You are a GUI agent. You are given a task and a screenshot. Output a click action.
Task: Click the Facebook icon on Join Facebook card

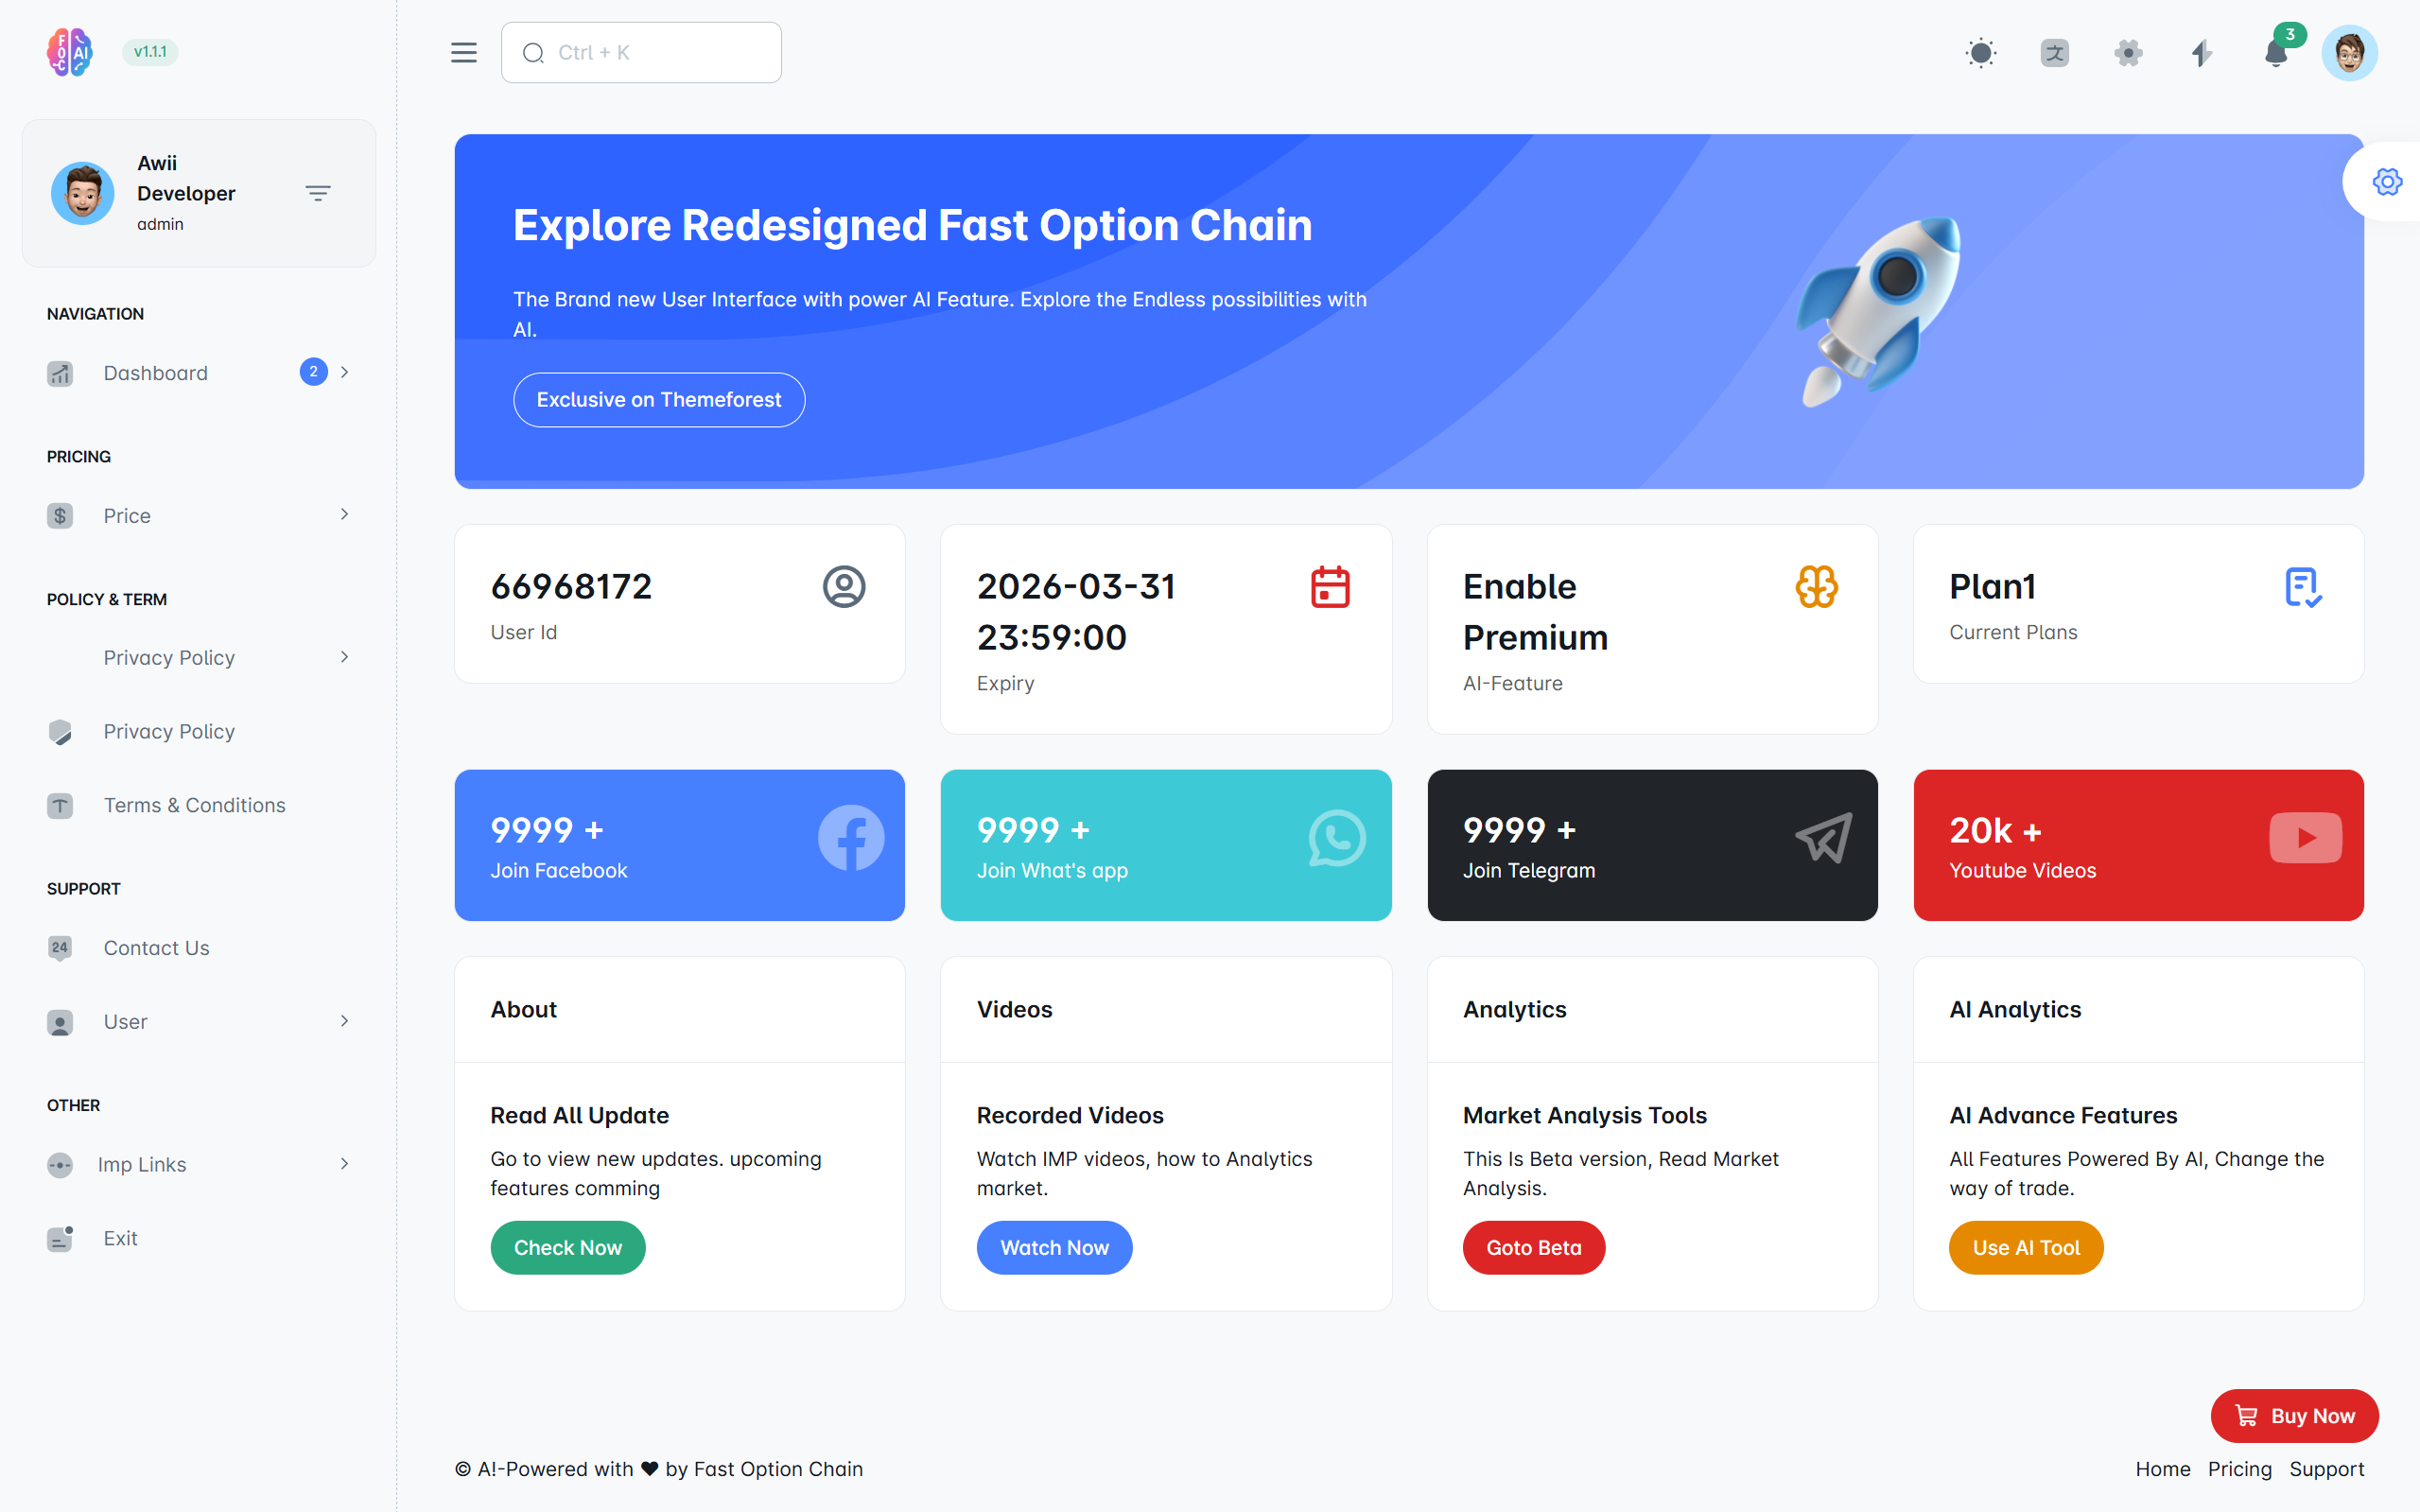851,838
